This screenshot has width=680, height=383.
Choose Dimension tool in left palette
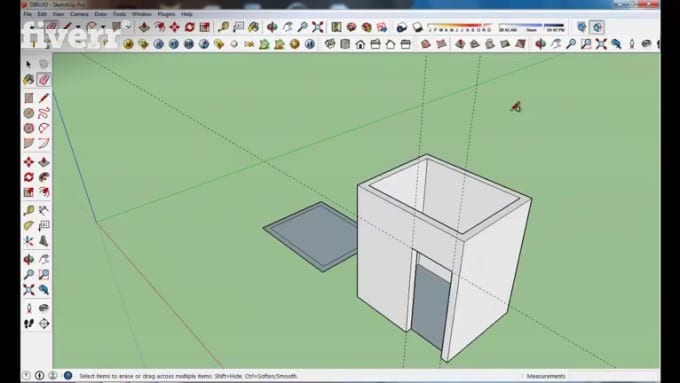[43, 210]
